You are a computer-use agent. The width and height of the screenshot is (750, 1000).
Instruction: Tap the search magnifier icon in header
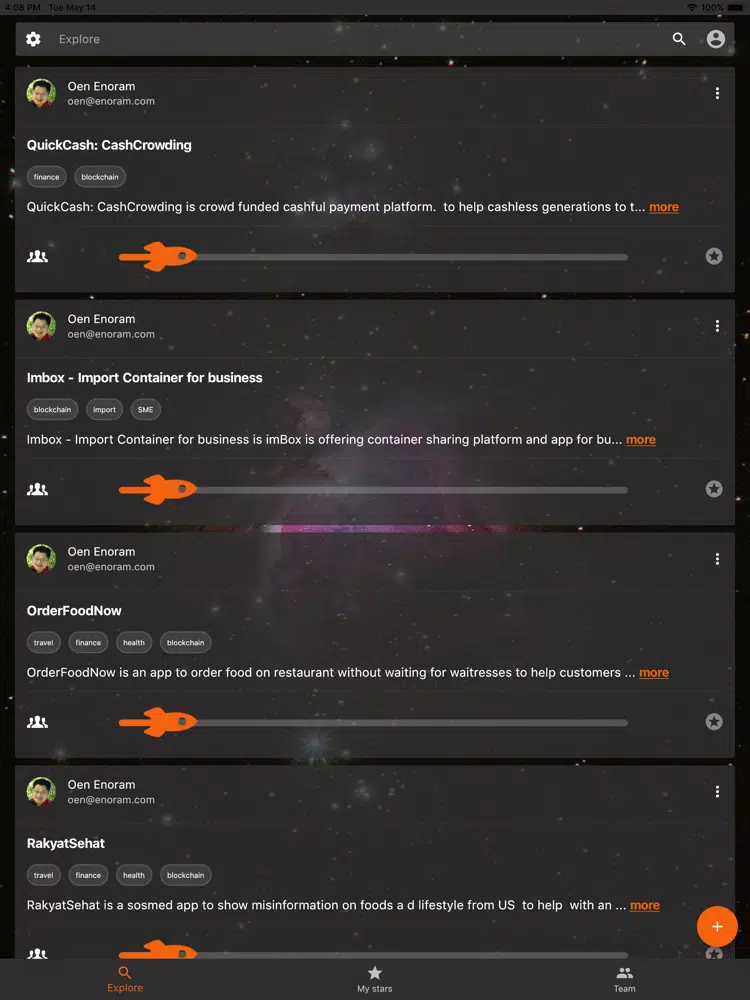click(679, 39)
